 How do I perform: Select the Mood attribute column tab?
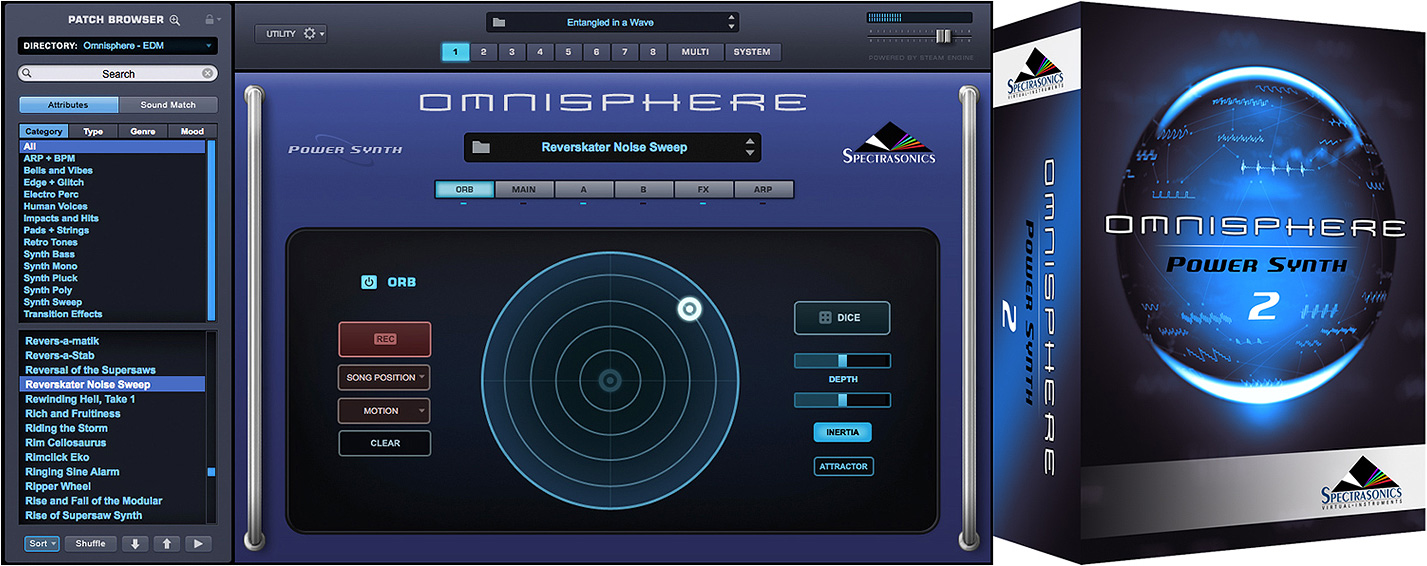(192, 132)
